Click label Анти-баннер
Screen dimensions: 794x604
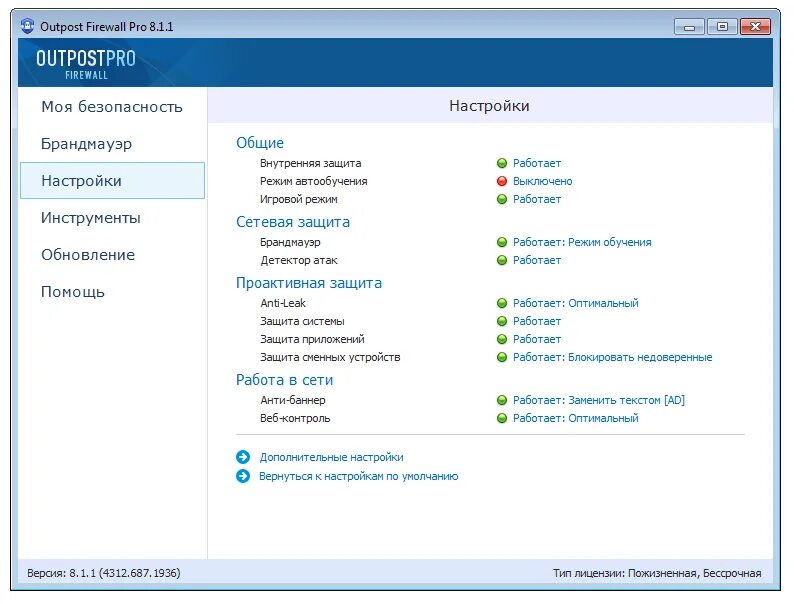(x=293, y=400)
